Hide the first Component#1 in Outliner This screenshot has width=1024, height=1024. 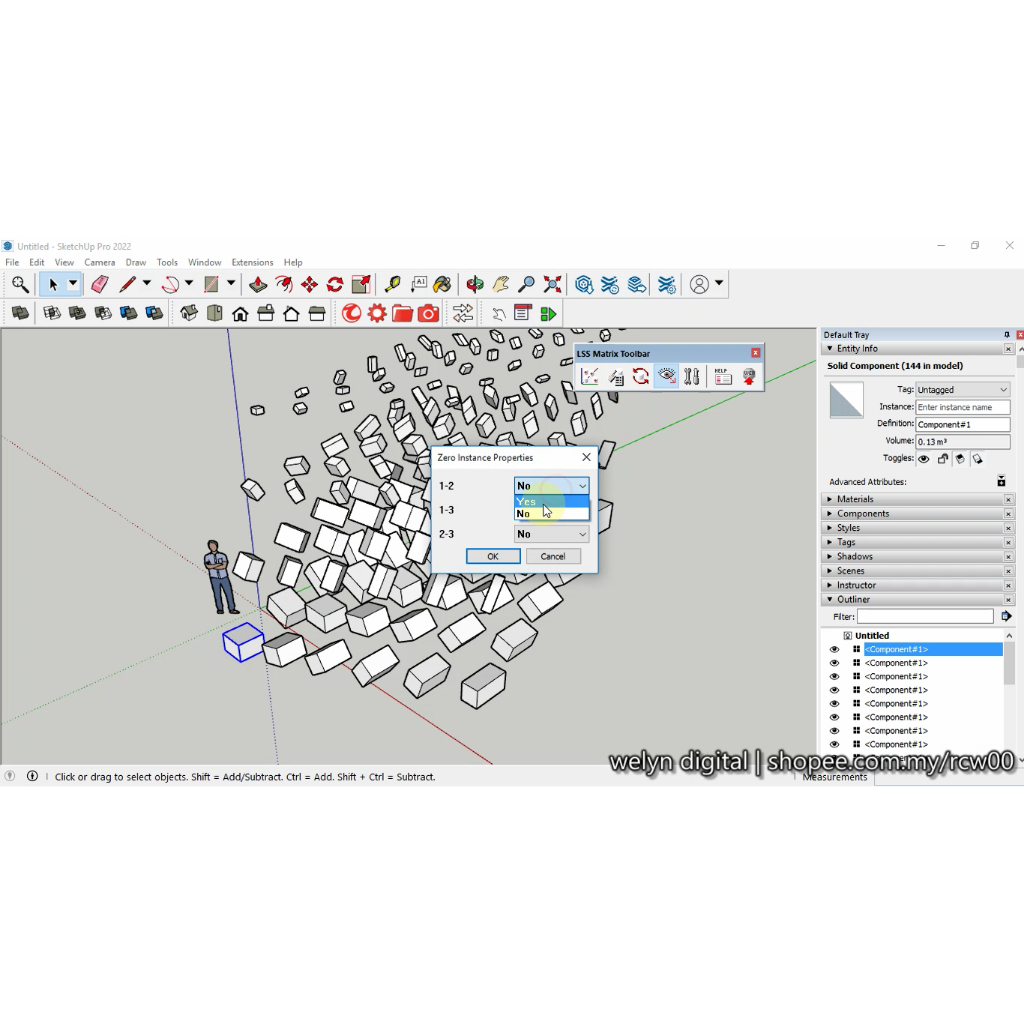tap(834, 649)
